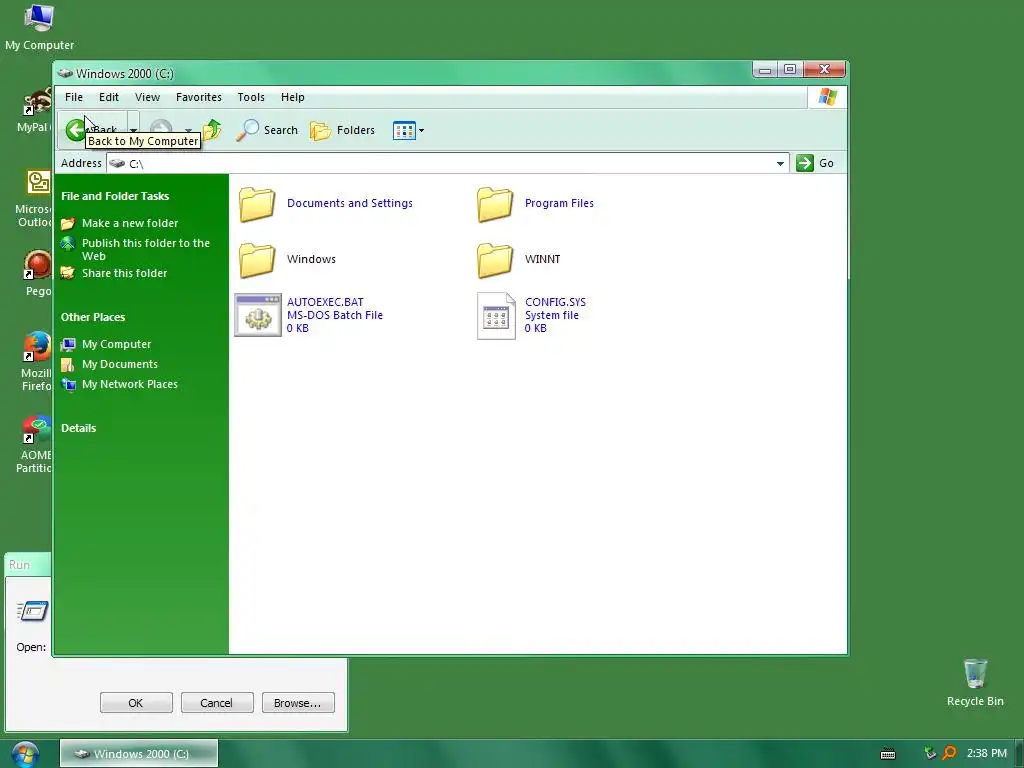
Task: Click Make a new folder link
Action: (129, 223)
